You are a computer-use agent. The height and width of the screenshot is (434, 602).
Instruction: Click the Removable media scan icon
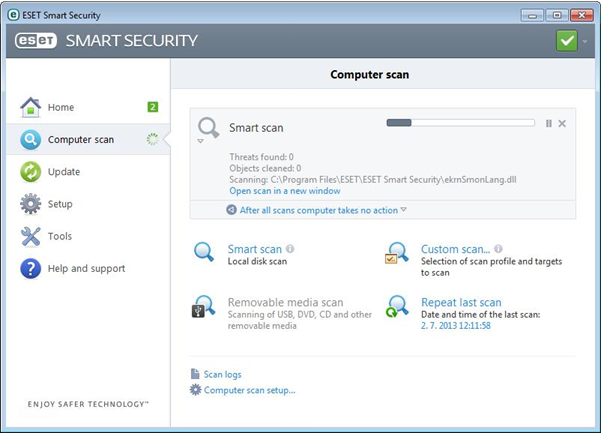click(204, 306)
